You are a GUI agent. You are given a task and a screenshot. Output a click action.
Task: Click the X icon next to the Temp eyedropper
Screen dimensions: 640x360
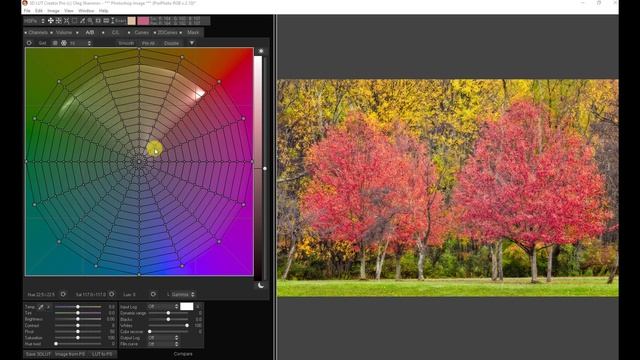click(x=48, y=307)
